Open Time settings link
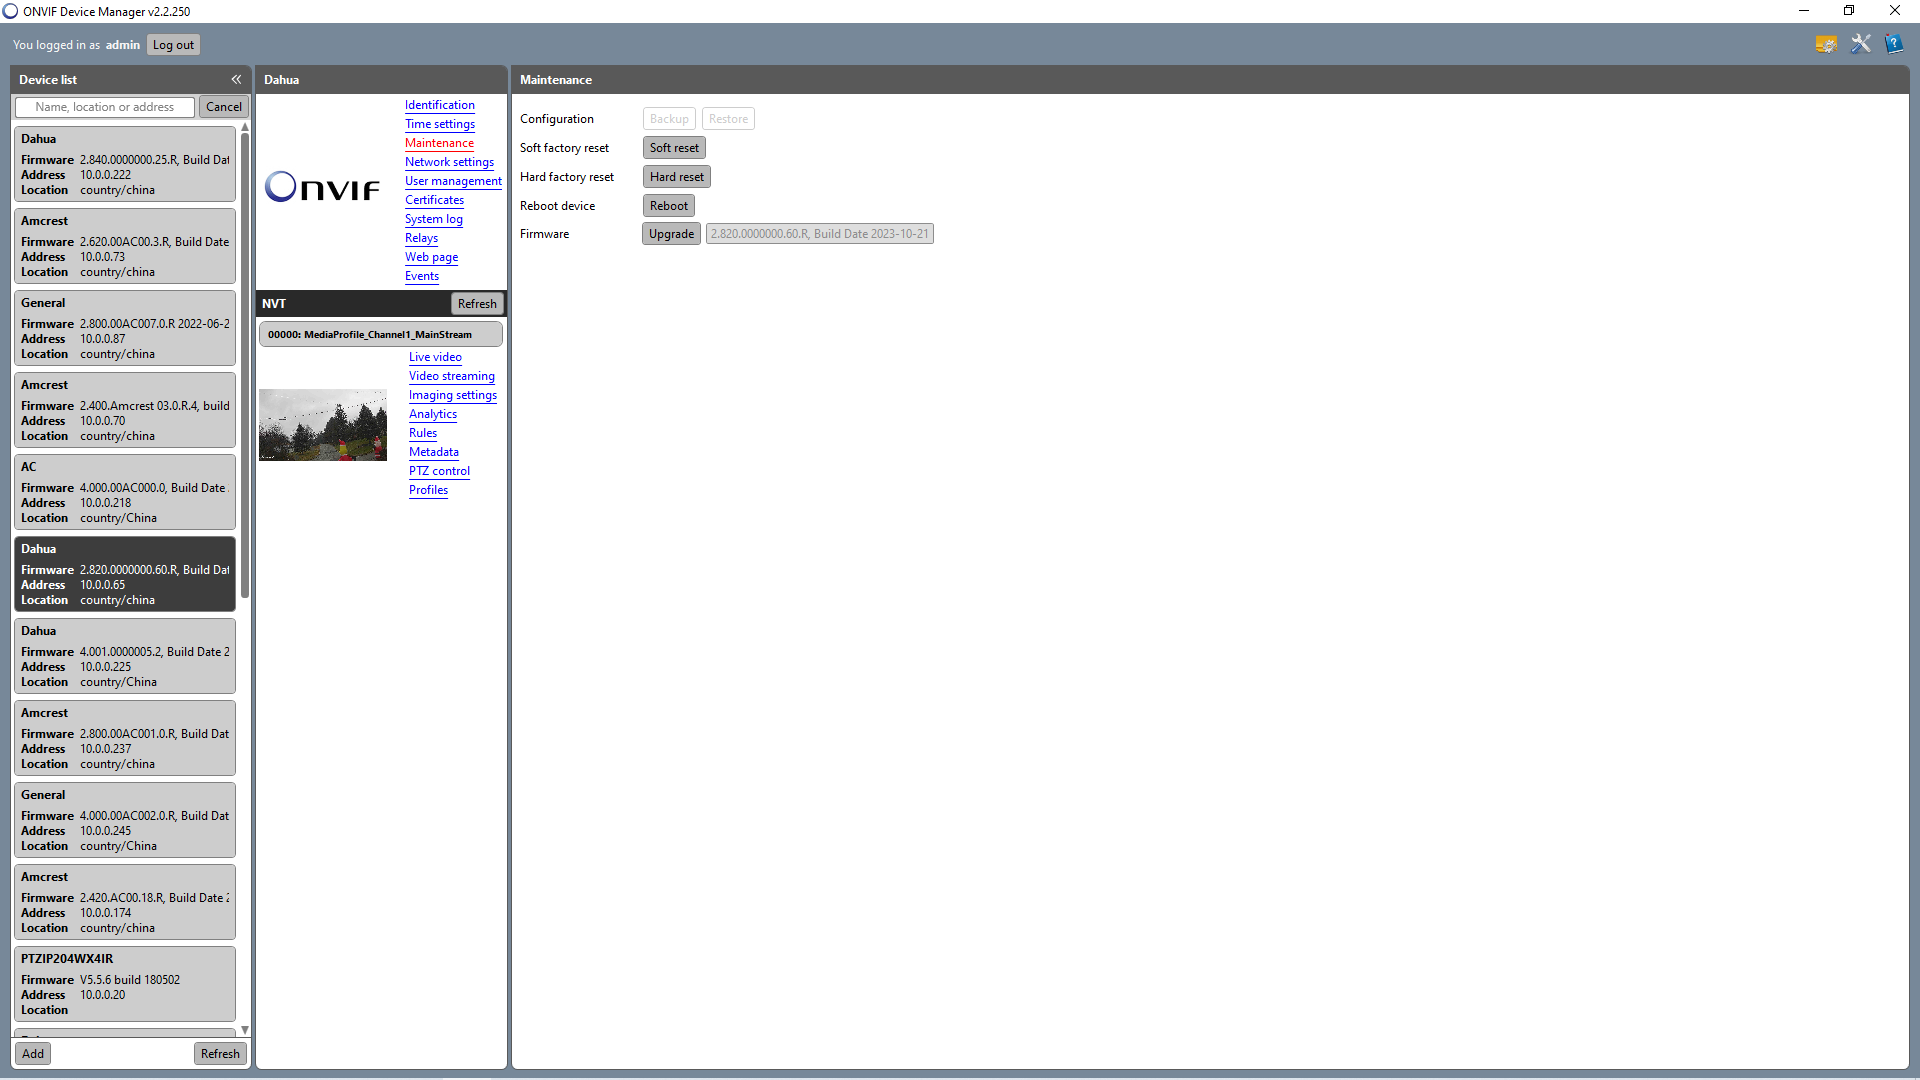The image size is (1920, 1080). pos(440,124)
